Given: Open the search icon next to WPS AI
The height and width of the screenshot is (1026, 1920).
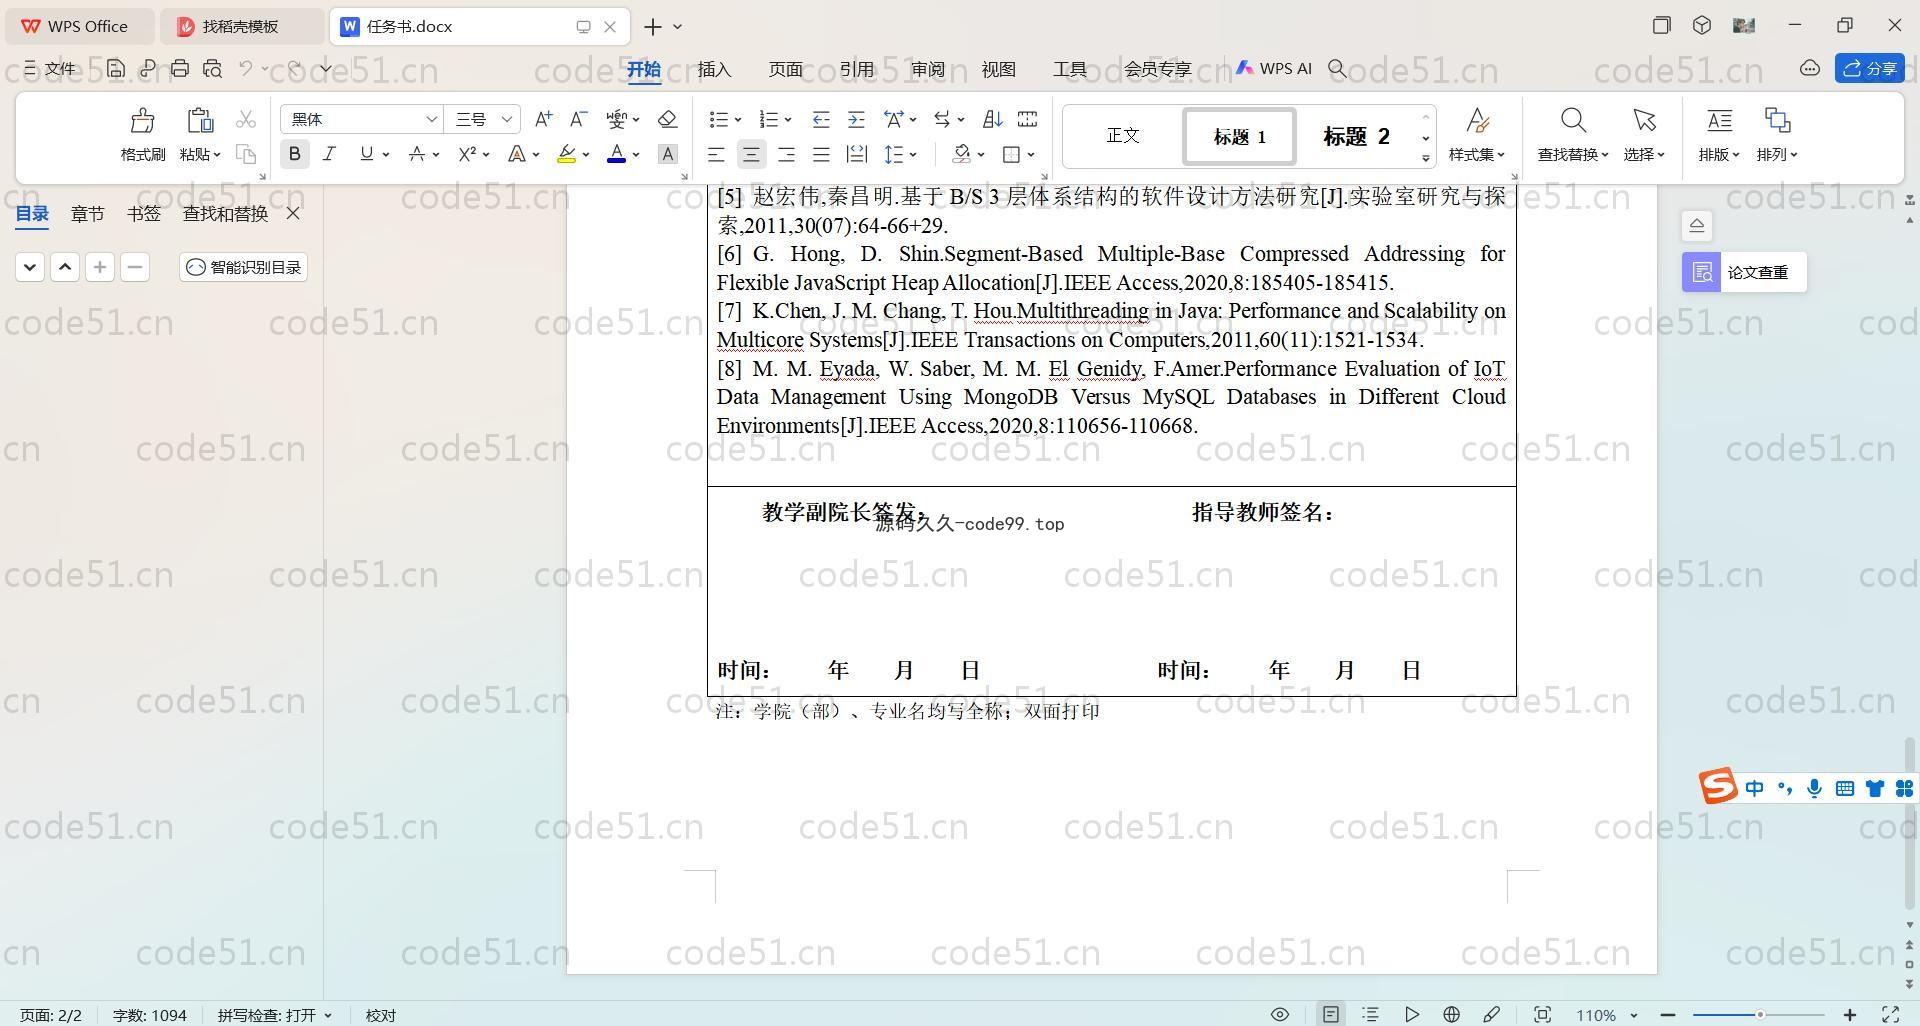Looking at the screenshot, I should (1337, 68).
